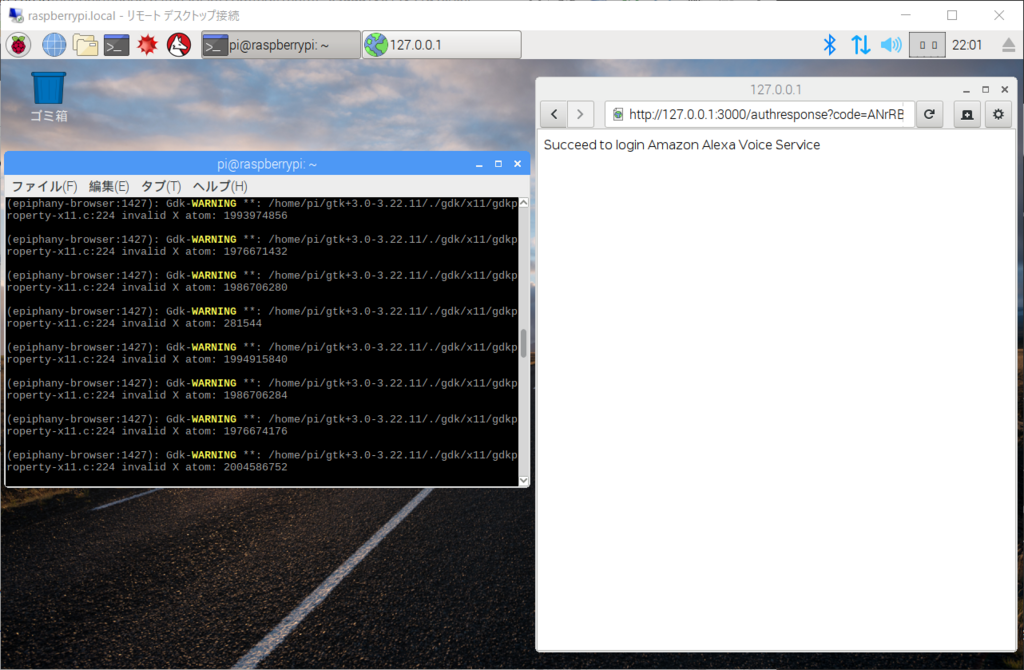Close the remote desktop connection window
This screenshot has height=670, width=1024.
pos(999,15)
